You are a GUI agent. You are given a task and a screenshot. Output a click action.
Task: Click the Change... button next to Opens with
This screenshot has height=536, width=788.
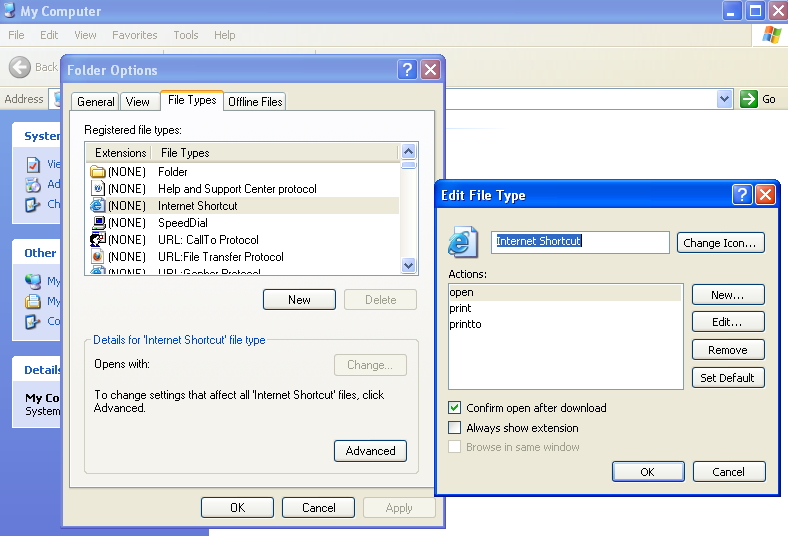tap(370, 365)
